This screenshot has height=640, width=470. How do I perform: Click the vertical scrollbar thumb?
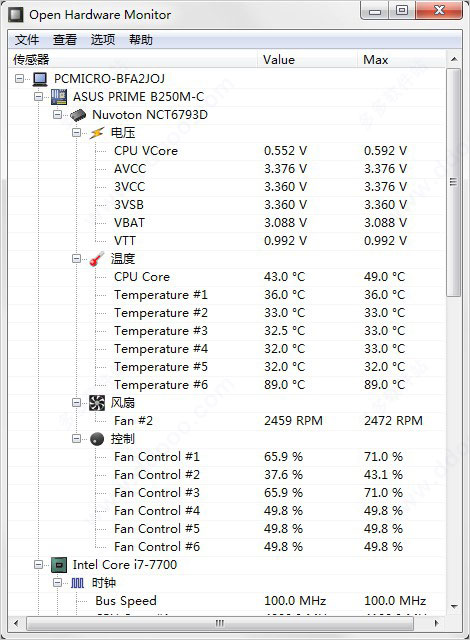(453, 182)
